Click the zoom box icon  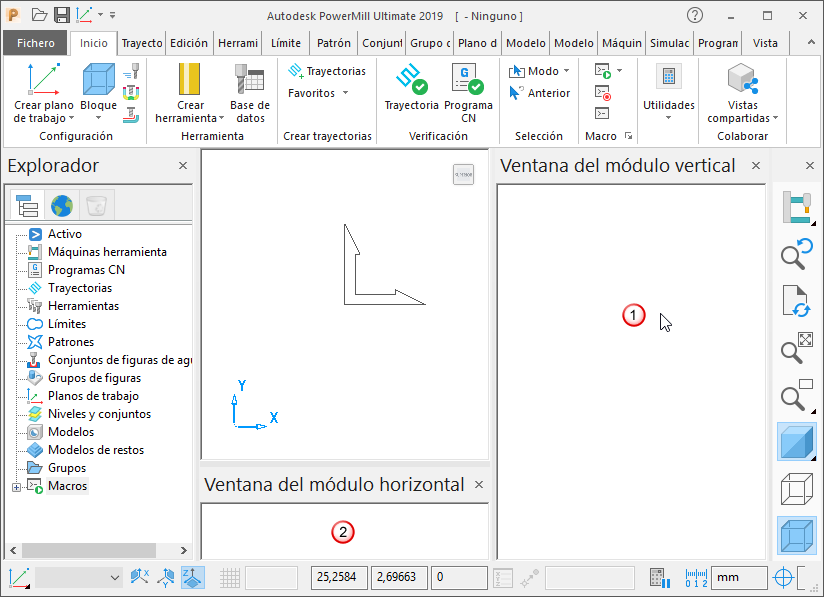pos(797,394)
